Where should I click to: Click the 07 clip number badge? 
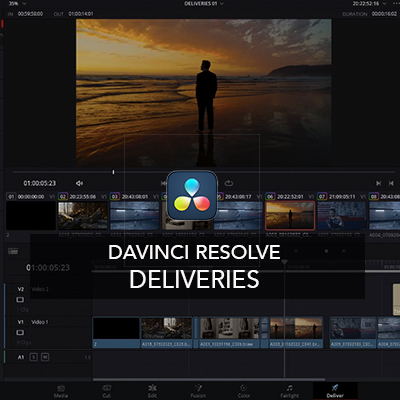click(322, 197)
